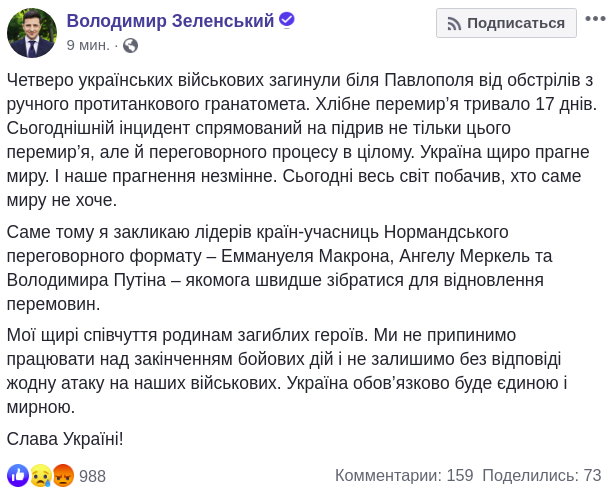View Поделились: 73 shares list

[541, 476]
